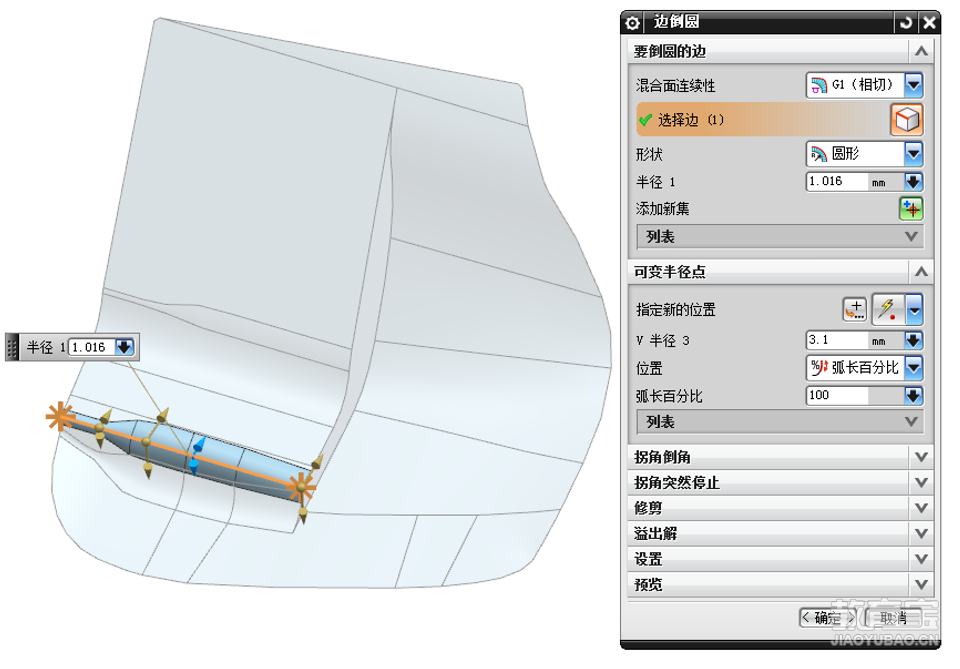The width and height of the screenshot is (960, 669).
Task: Open the on-screen 半径 1 value options arrow
Action: click(x=124, y=347)
